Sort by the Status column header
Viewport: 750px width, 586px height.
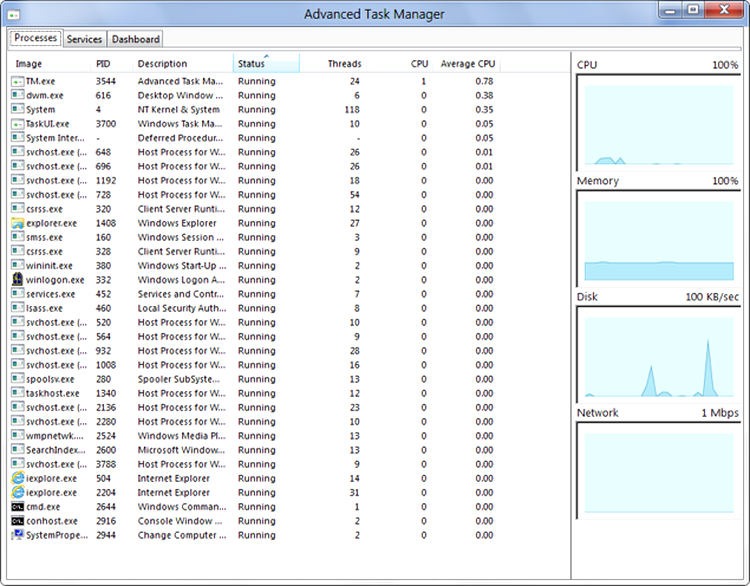[x=266, y=64]
